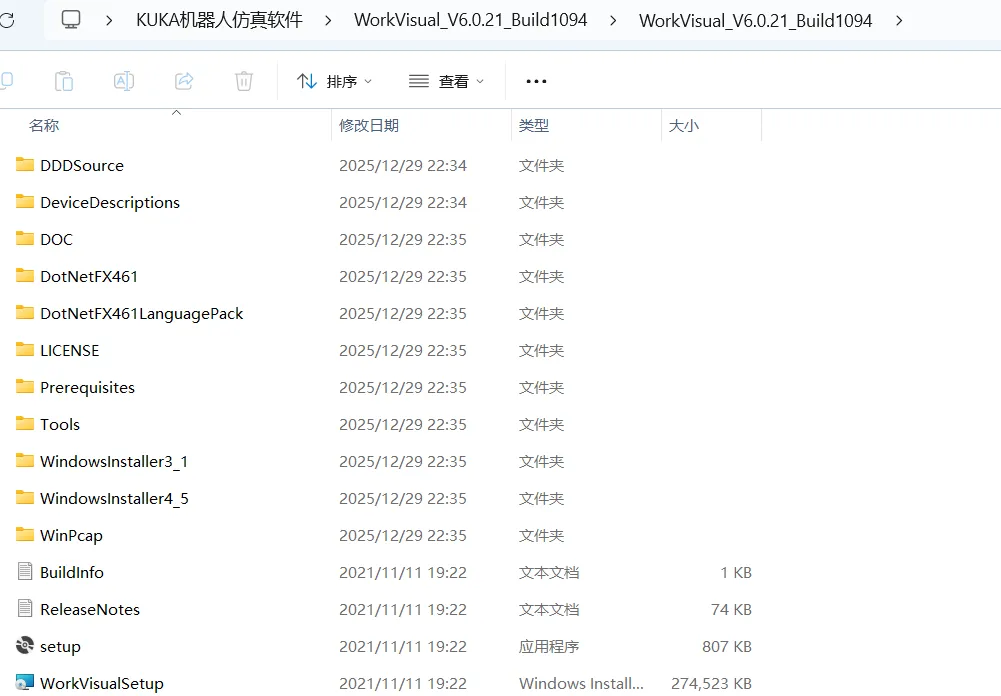Click the refresh icon in address bar
This screenshot has width=1001, height=696.
6,20
